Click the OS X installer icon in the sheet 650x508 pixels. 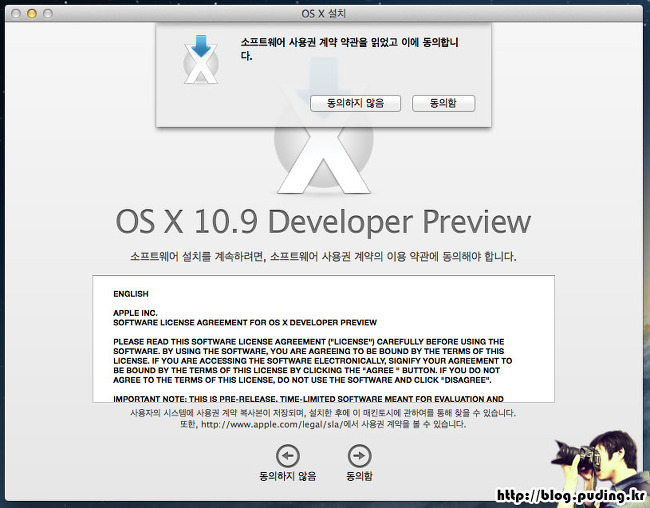pyautogui.click(x=201, y=59)
